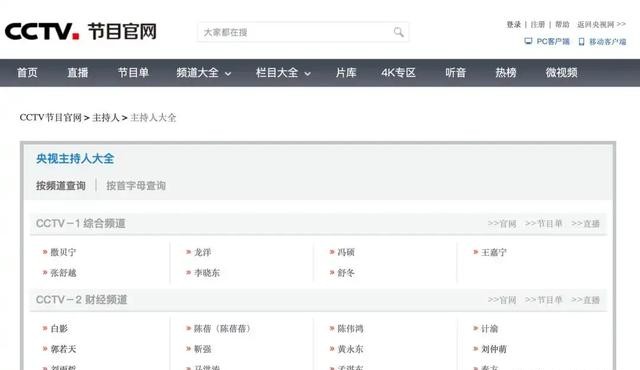
Task: Open the 节目单 navigation item
Action: coord(133,73)
